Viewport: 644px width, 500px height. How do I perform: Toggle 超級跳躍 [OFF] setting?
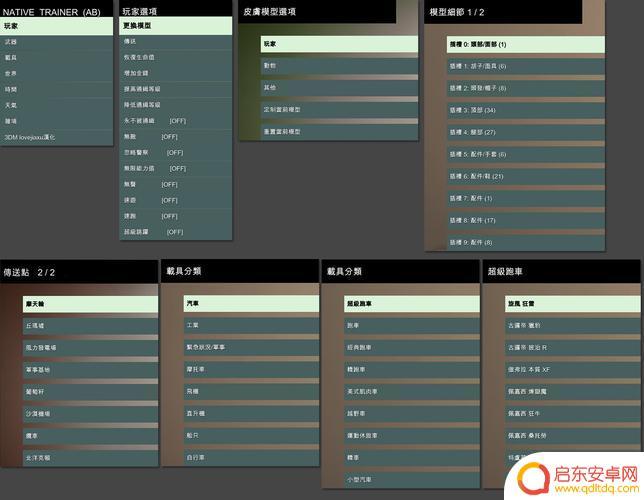[176, 232]
